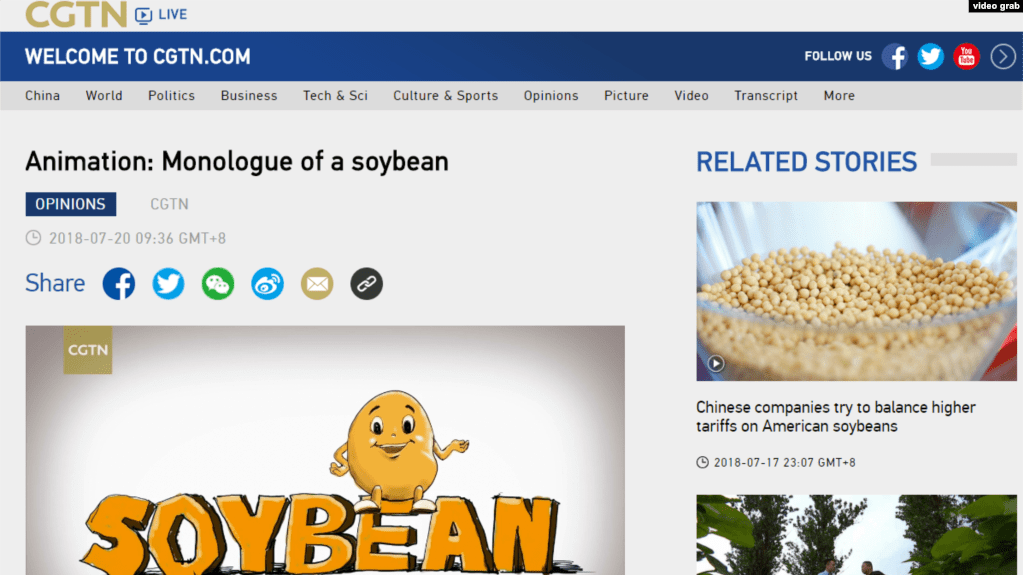Expand more follow options arrow
1023x575 pixels.
[1003, 57]
